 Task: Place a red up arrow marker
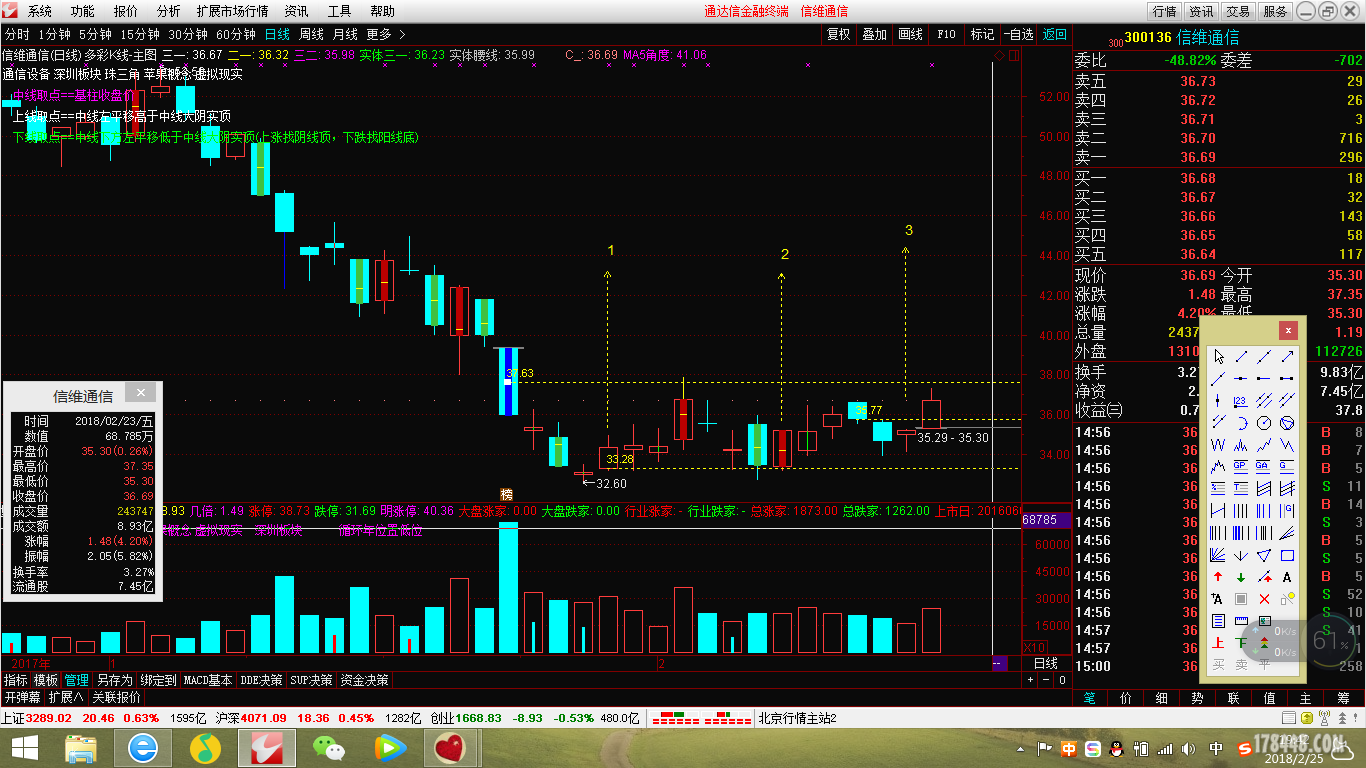click(1218, 577)
